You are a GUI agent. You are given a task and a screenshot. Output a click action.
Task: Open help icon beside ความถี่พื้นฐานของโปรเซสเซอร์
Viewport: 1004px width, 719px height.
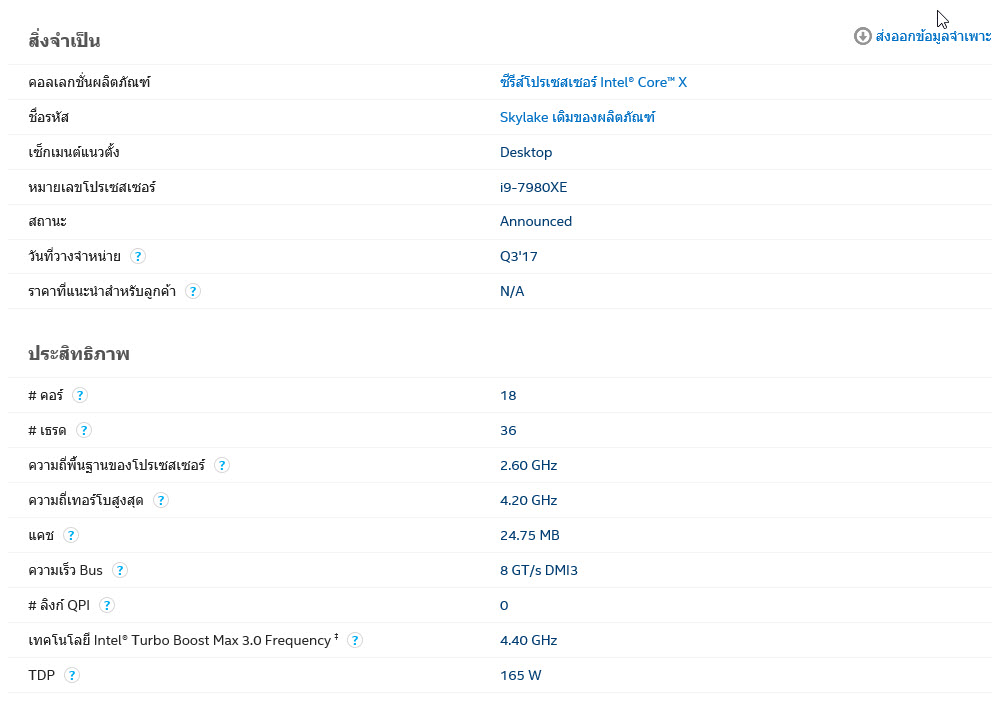click(222, 465)
